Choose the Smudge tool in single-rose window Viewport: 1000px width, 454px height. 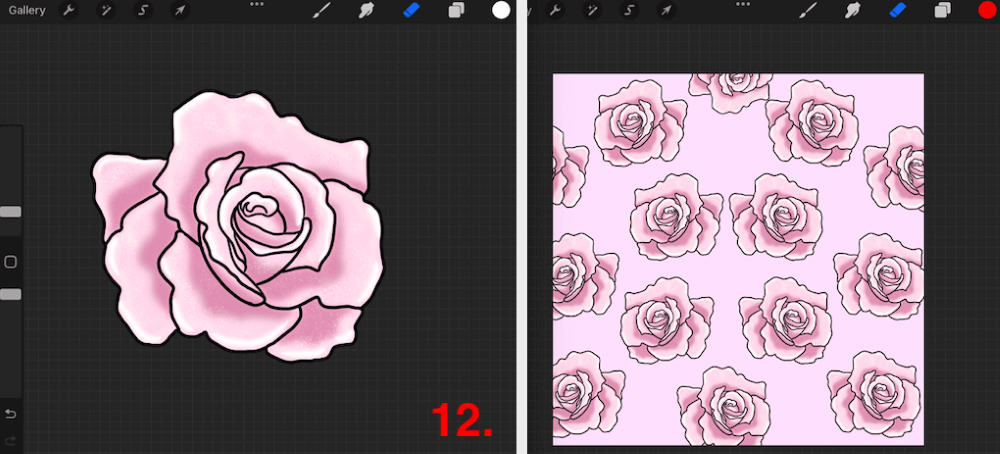[x=366, y=10]
